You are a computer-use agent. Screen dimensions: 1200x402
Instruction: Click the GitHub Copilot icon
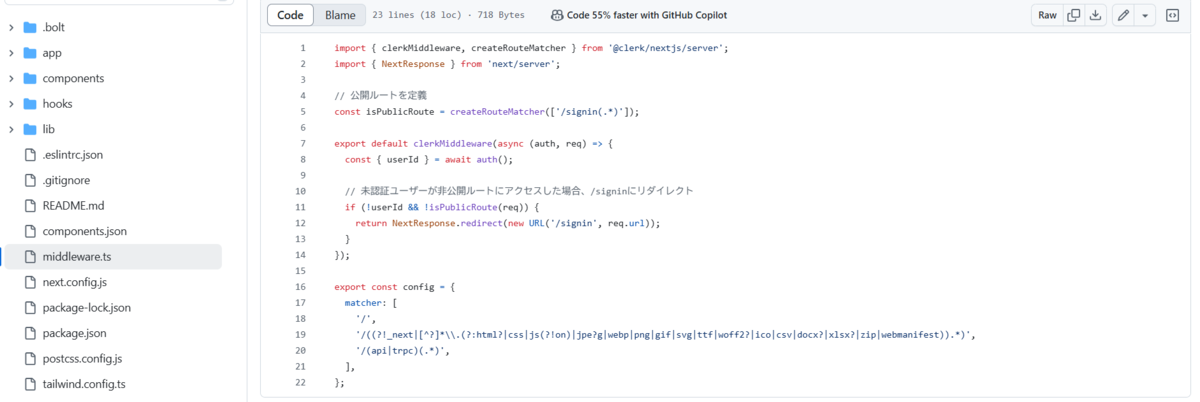click(556, 15)
